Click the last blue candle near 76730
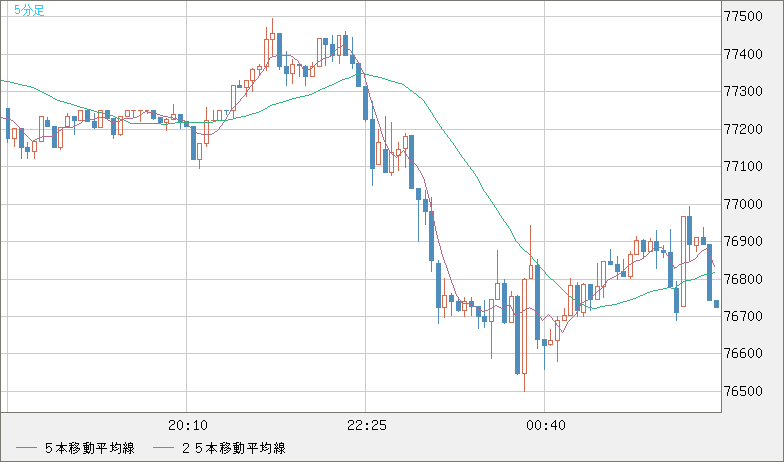This screenshot has height=462, width=784. coord(716,304)
